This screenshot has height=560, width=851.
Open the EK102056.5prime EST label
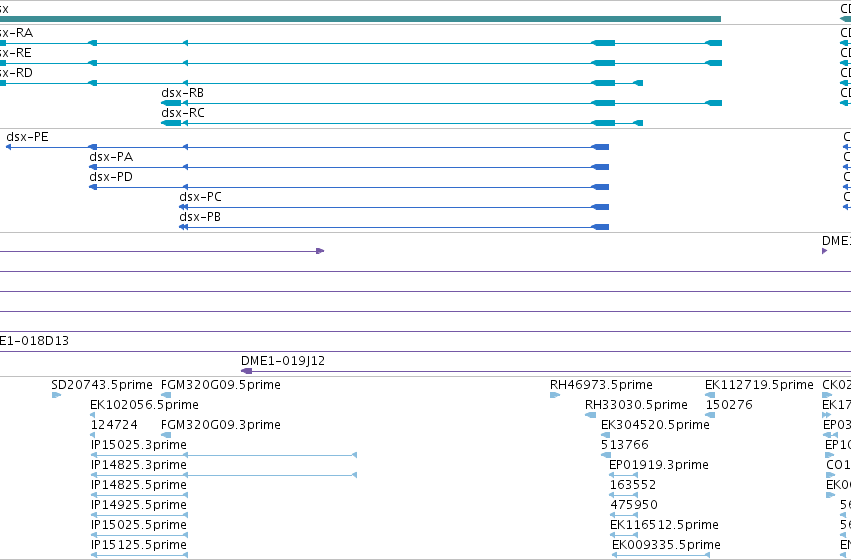pos(144,405)
